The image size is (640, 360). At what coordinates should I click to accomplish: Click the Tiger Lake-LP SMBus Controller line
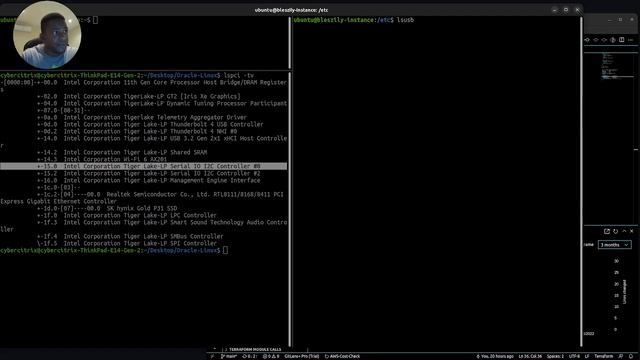pyautogui.click(x=130, y=236)
